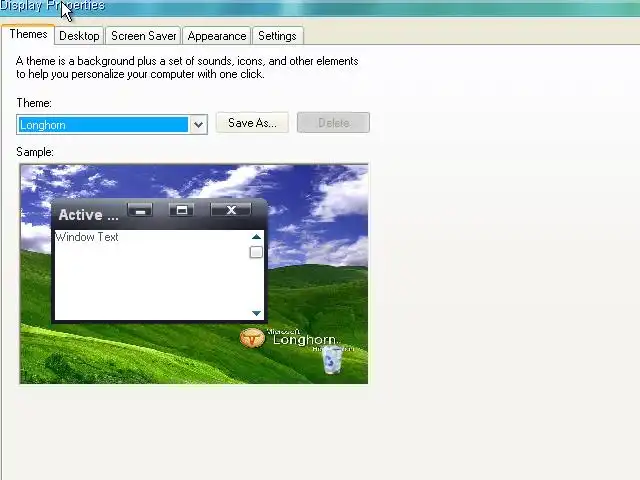Switch to the Themes tab
Screen dimensions: 640x480
pos(28,34)
